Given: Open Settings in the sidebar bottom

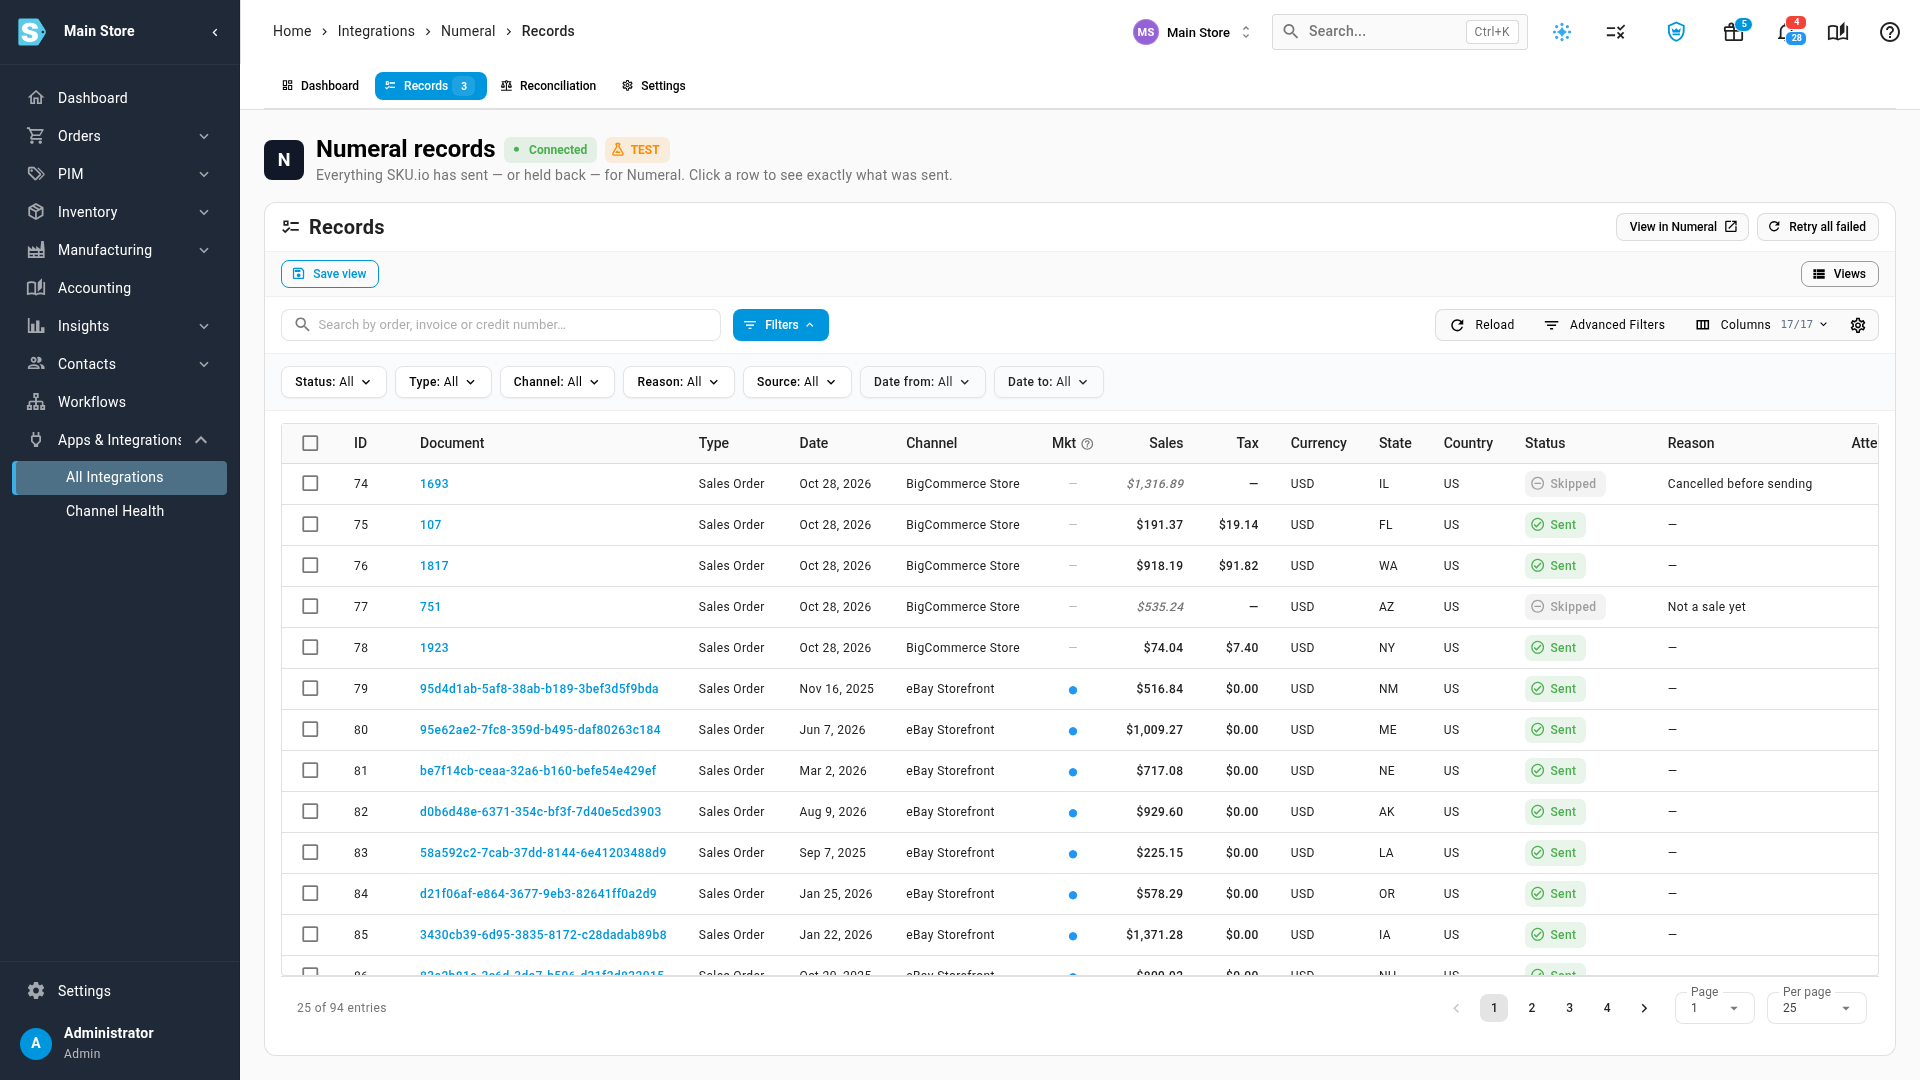Looking at the screenshot, I should [x=120, y=991].
